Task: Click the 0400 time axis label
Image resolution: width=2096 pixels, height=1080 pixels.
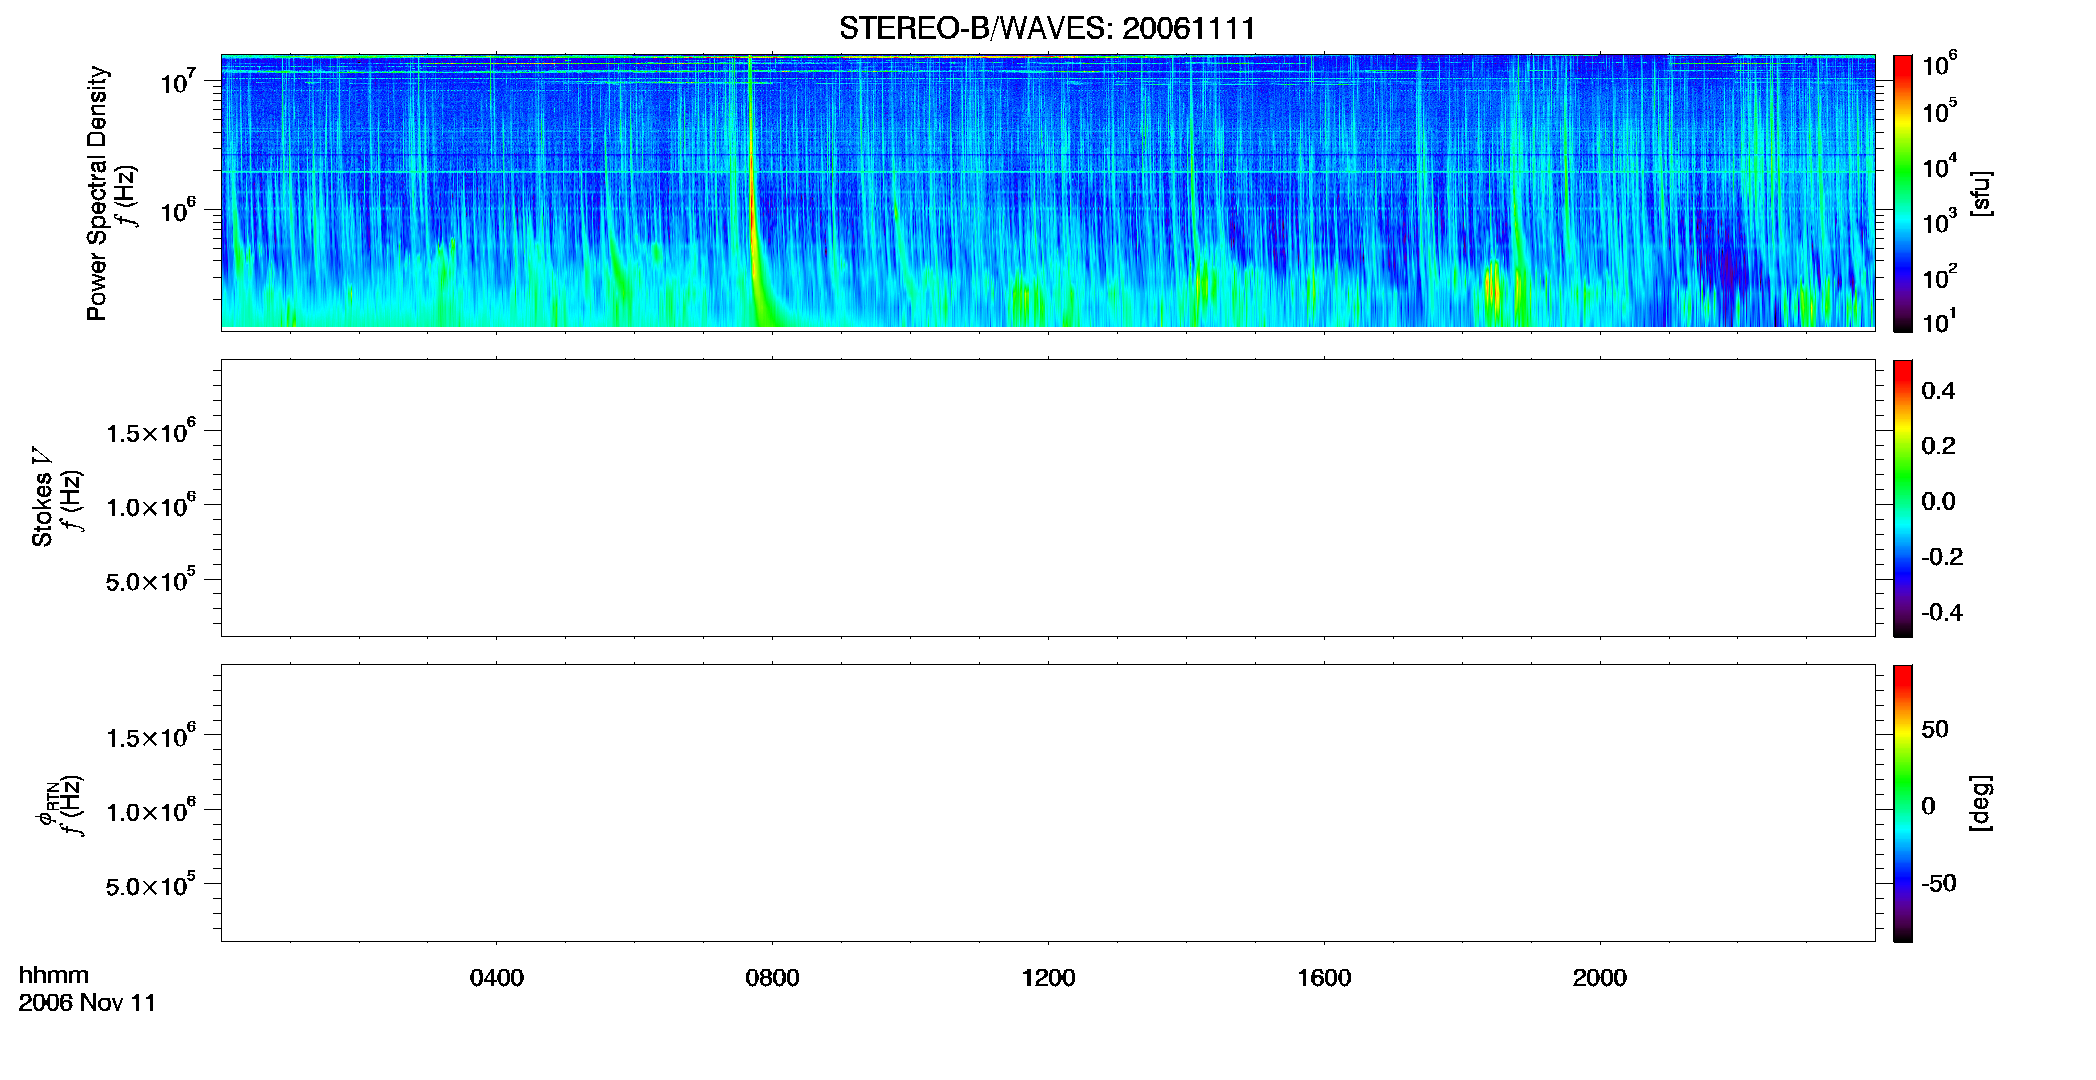Action: pos(497,978)
